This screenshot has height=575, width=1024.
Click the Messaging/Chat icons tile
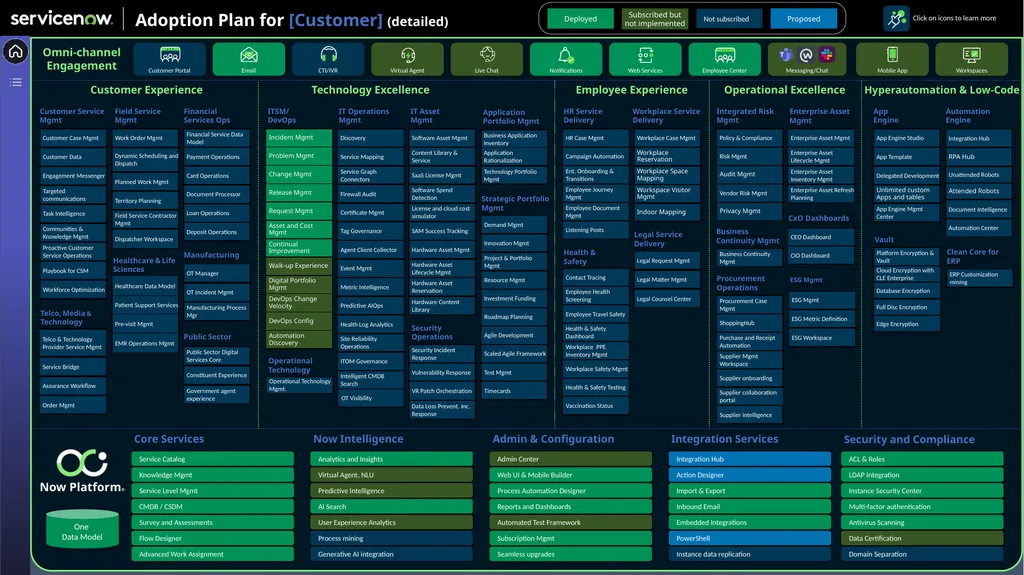tap(807, 59)
